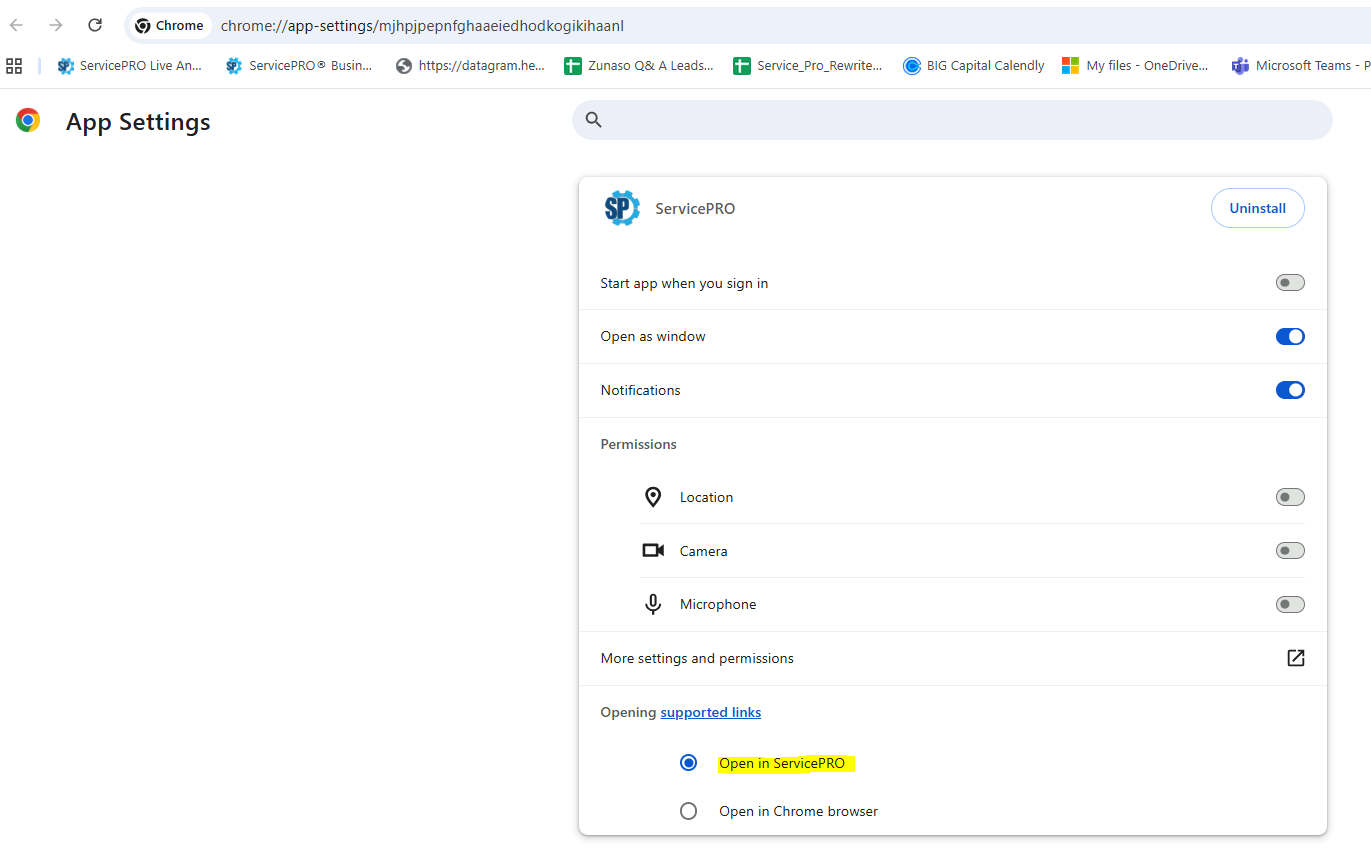
Task: Toggle the Camera permission switch
Action: 1290,551
